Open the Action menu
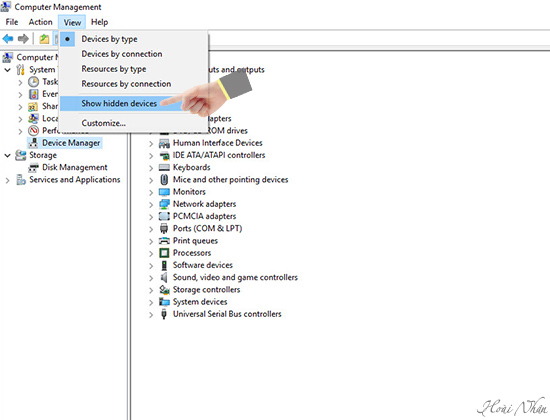 pos(40,22)
